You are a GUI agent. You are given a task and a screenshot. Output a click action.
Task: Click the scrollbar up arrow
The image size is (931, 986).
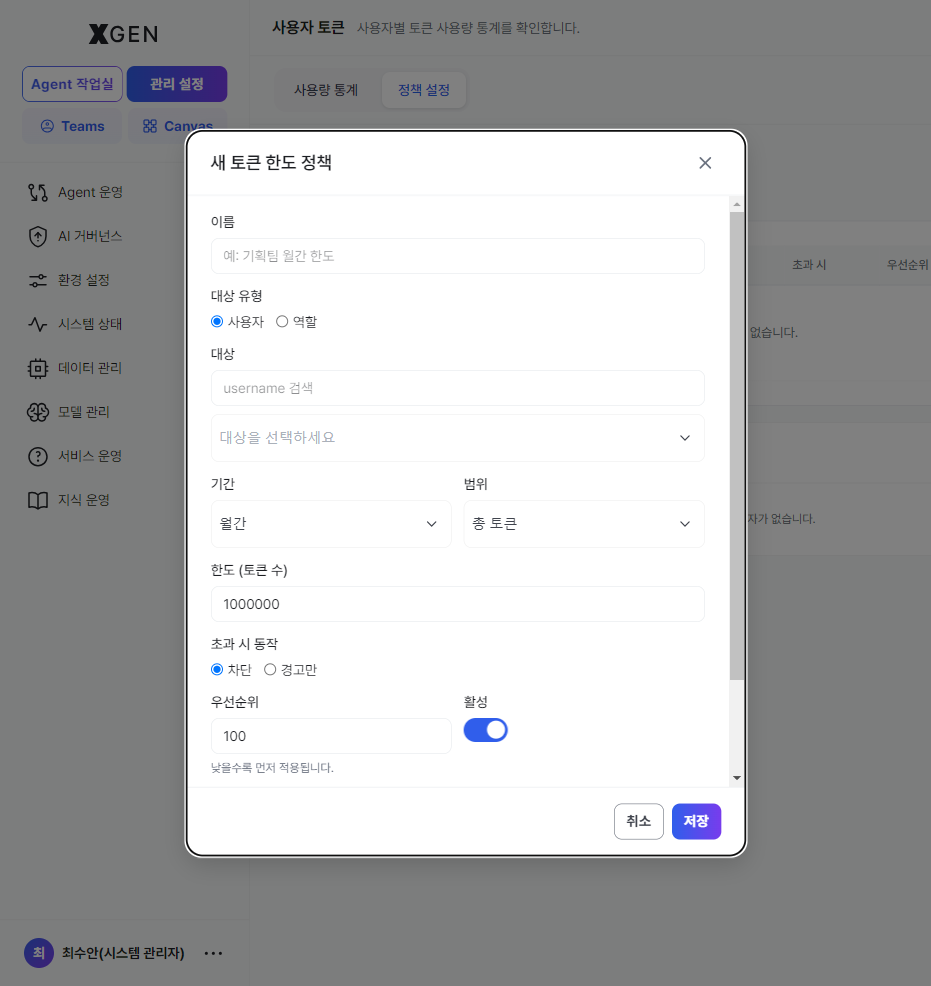(x=737, y=204)
